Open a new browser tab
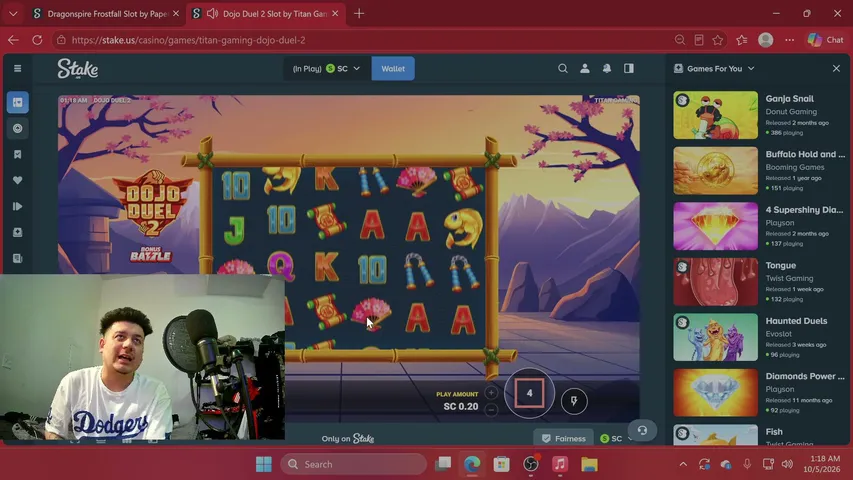The image size is (853, 480). 359,14
